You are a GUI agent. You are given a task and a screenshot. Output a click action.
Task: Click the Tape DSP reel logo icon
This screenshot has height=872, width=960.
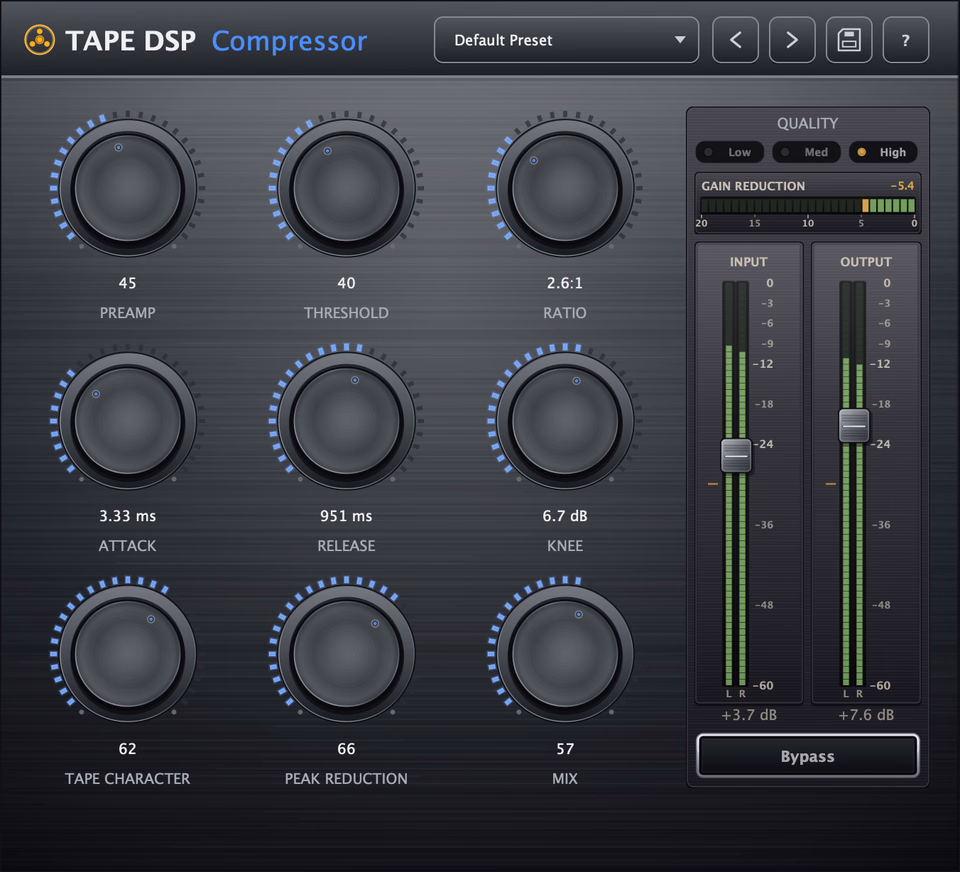[x=40, y=40]
